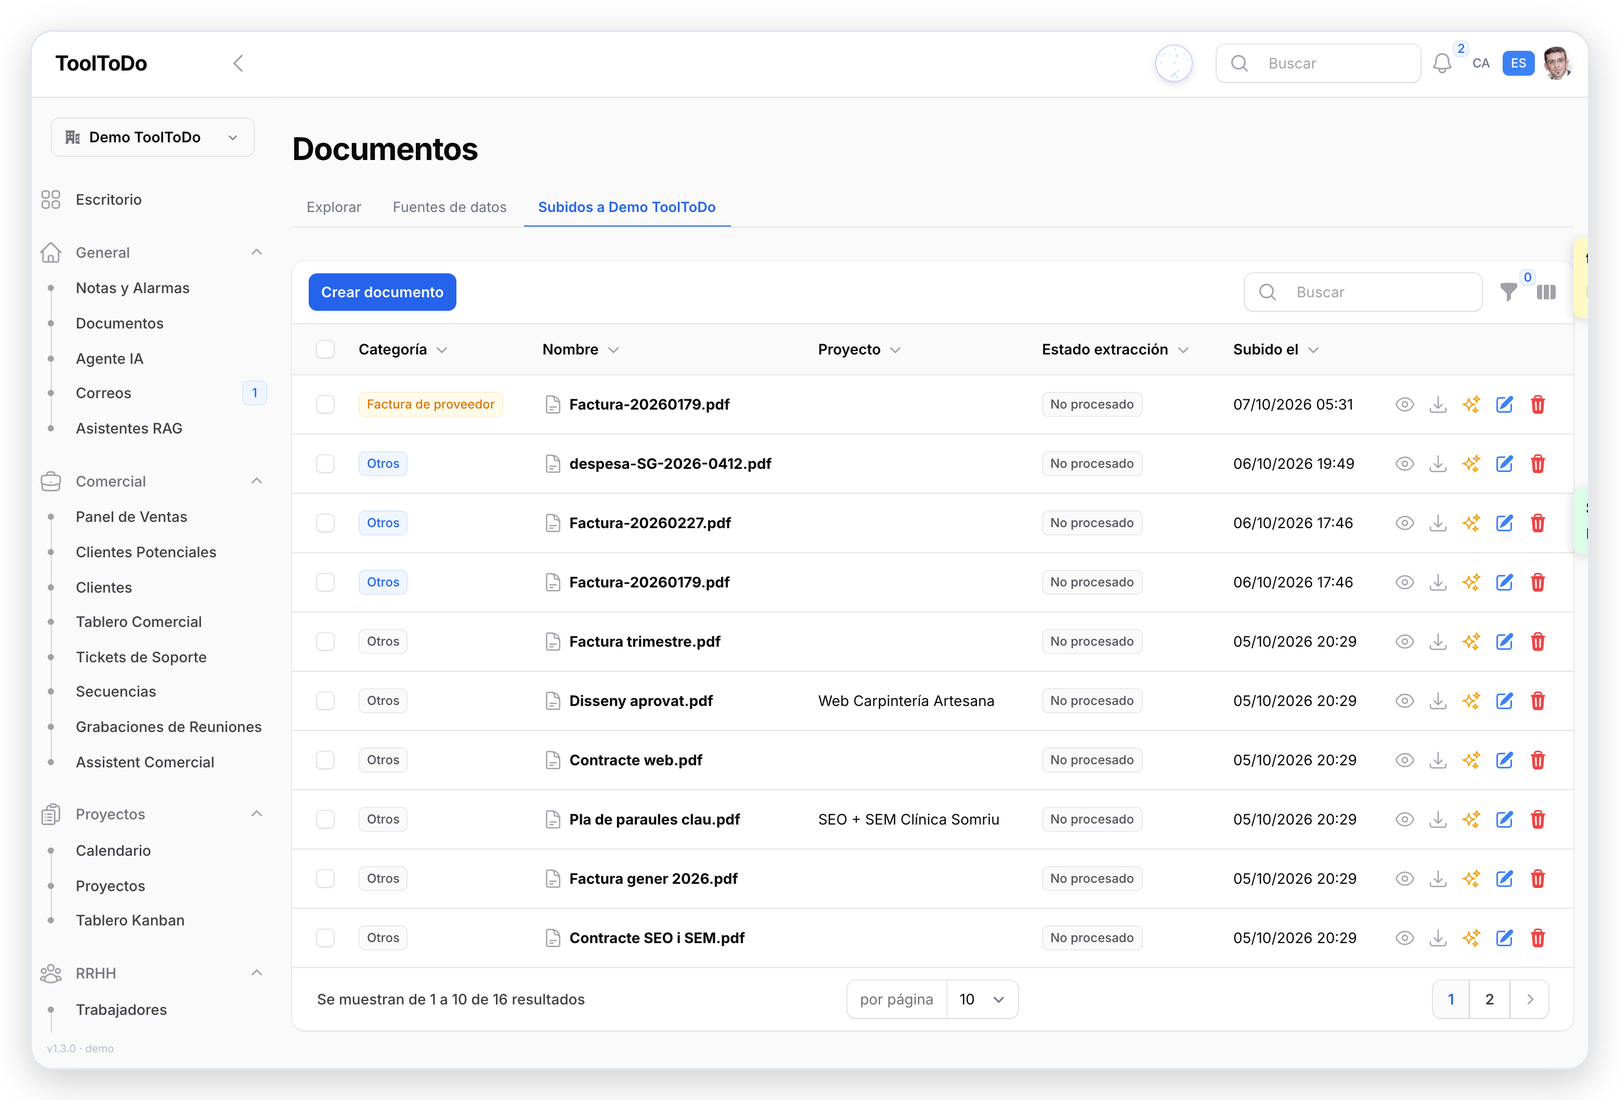Download Contracte SEO i SEM.pdf
The image size is (1620, 1100).
1438,938
